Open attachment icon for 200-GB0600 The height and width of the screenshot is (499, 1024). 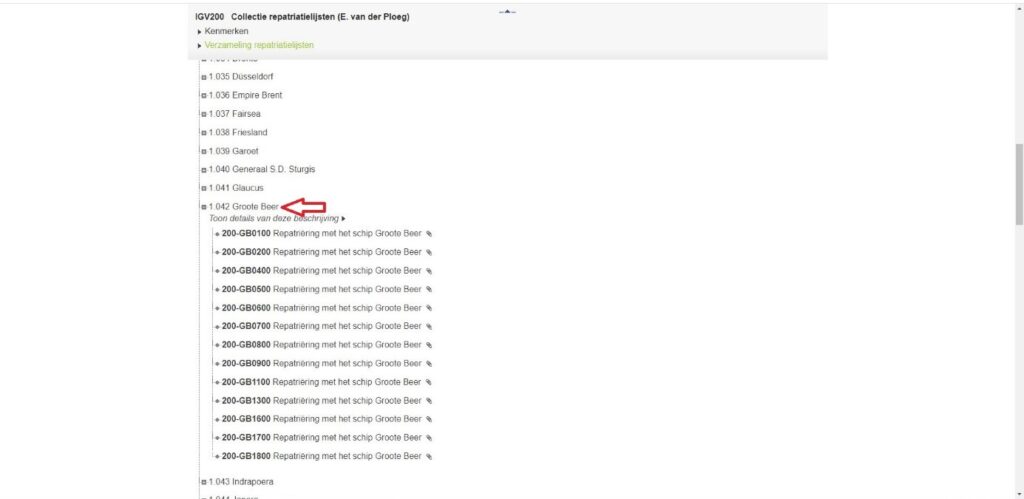pos(429,308)
